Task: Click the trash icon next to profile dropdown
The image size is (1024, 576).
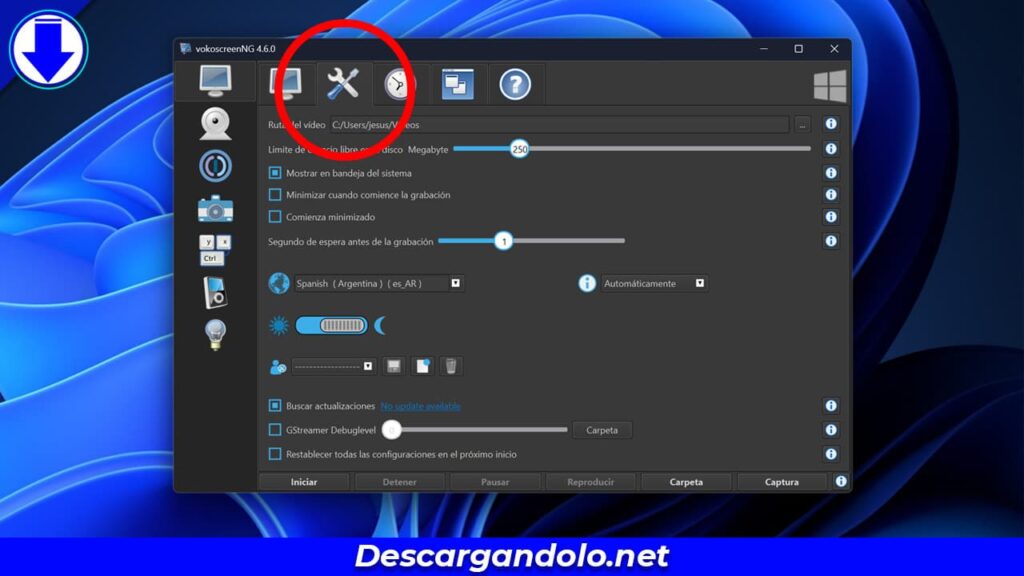Action: tap(452, 366)
